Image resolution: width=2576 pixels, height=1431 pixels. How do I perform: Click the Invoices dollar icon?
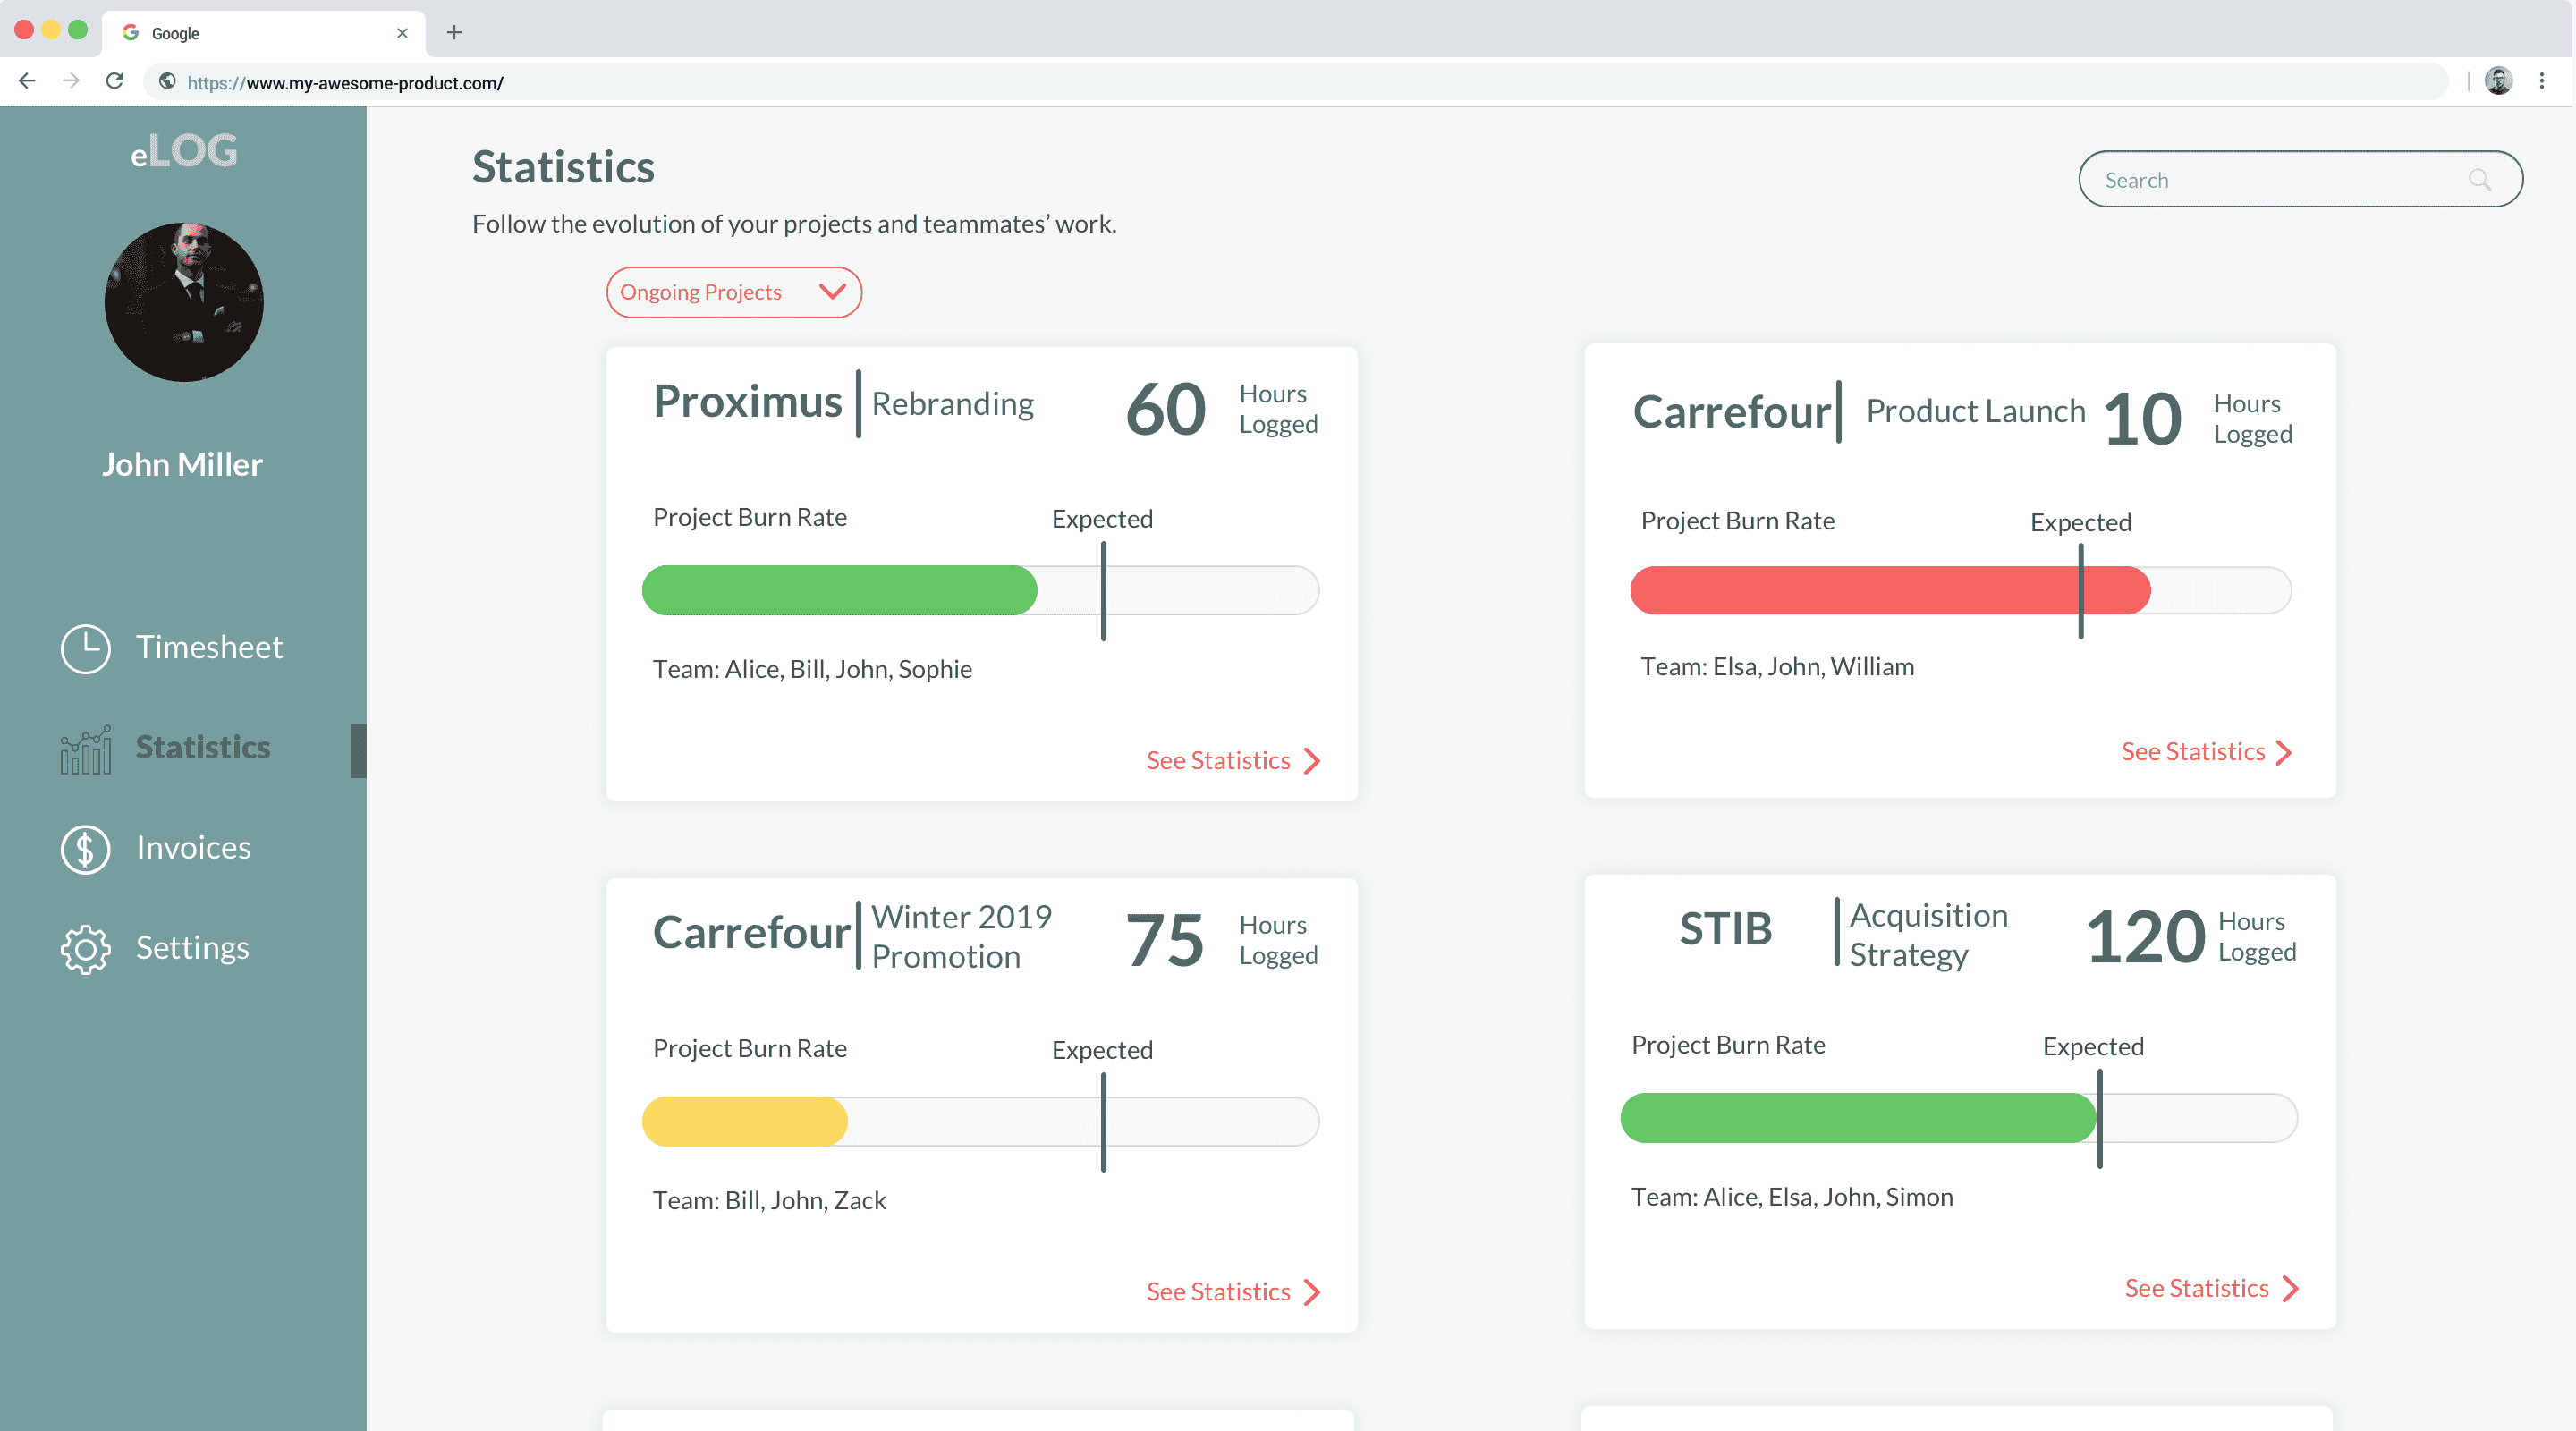(x=85, y=849)
